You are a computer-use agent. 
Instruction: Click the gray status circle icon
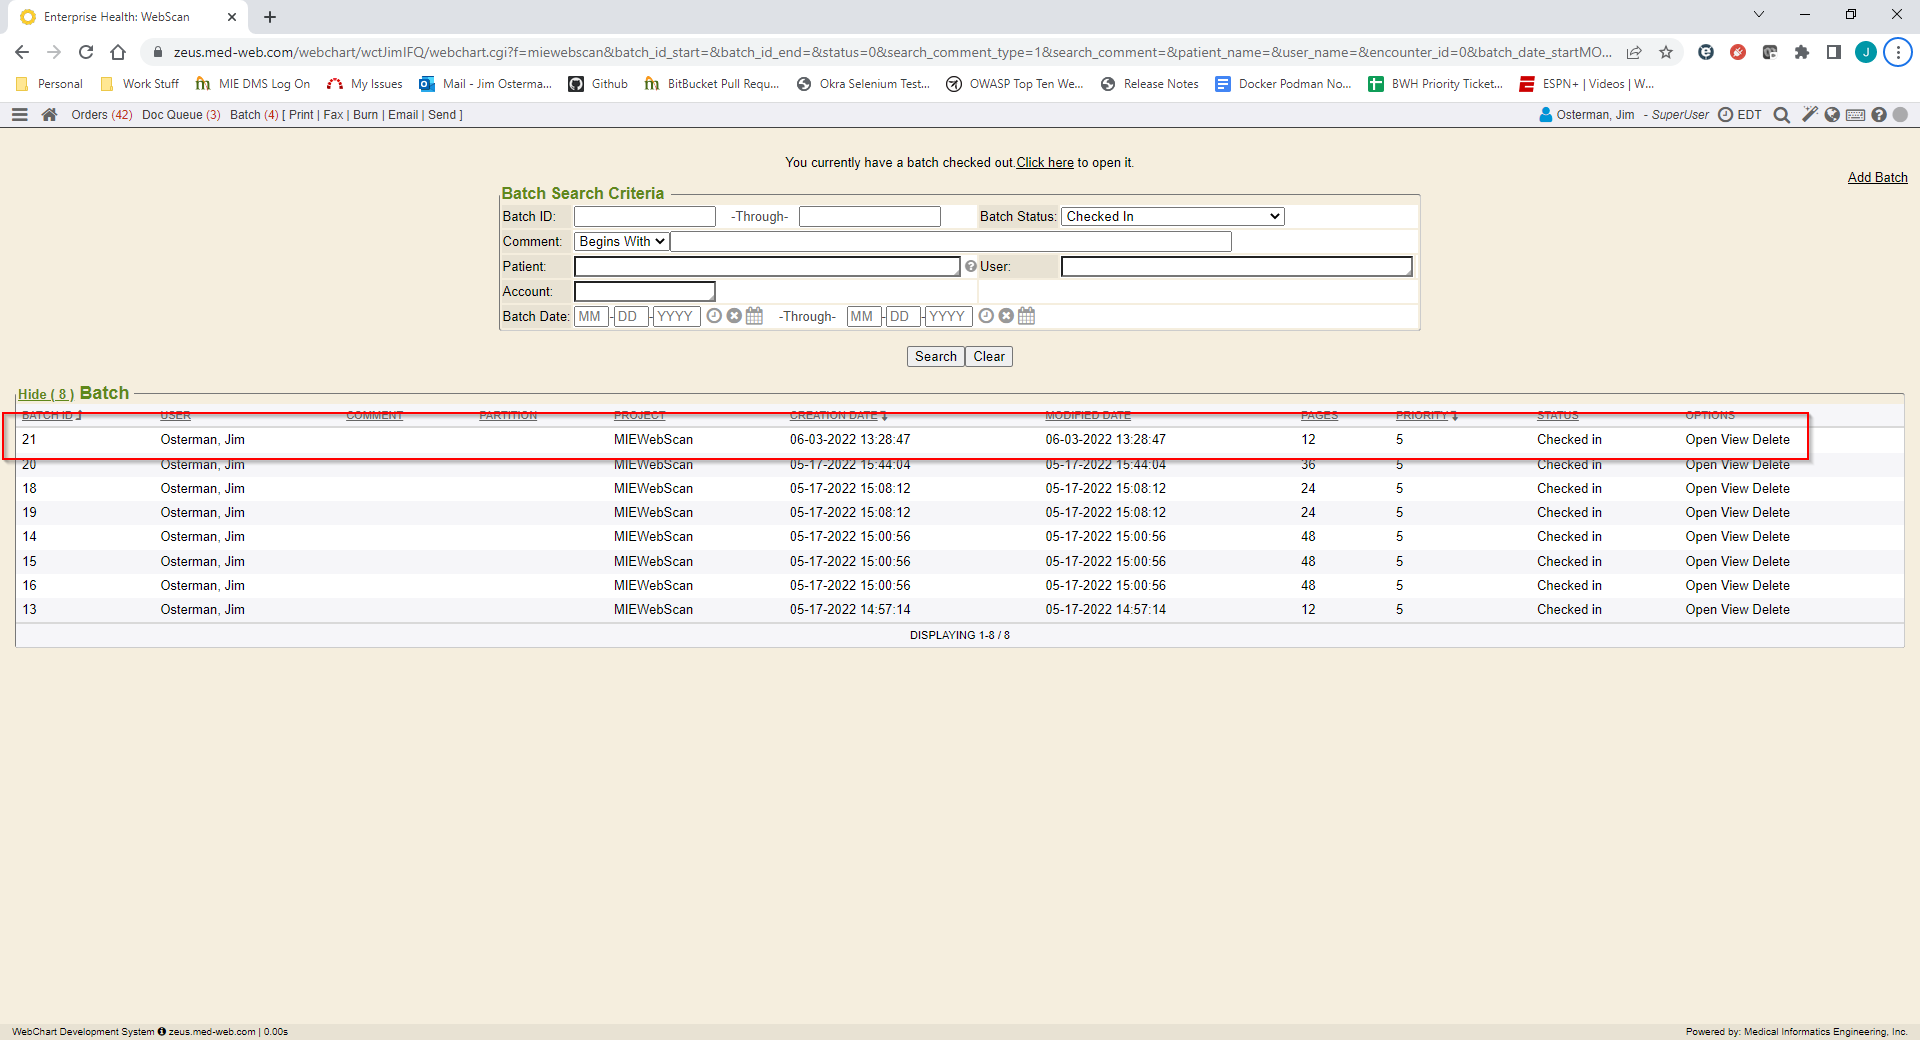(1900, 115)
